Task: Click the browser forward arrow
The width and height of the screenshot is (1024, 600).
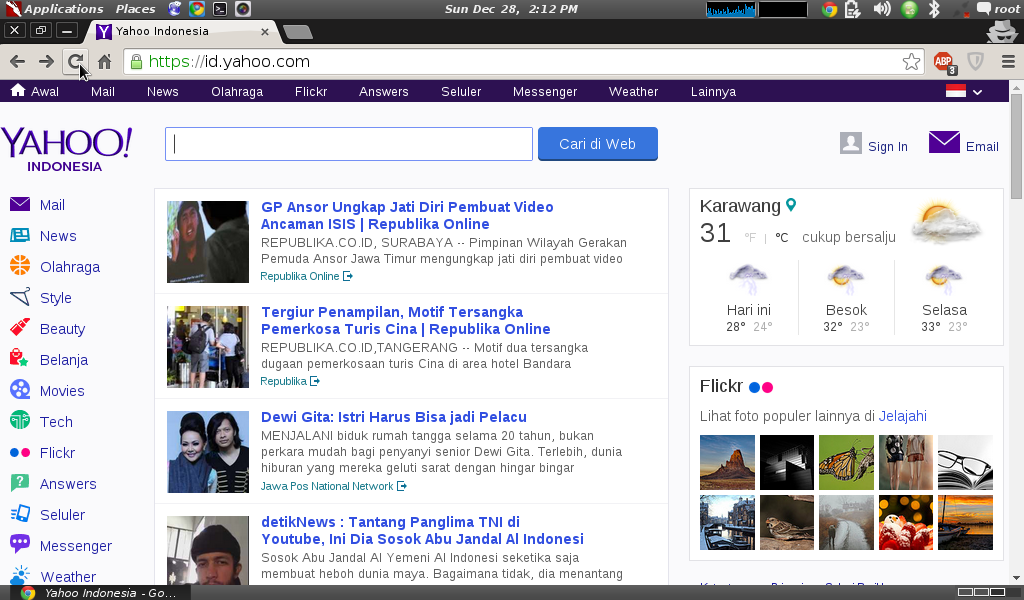Action: (46, 61)
